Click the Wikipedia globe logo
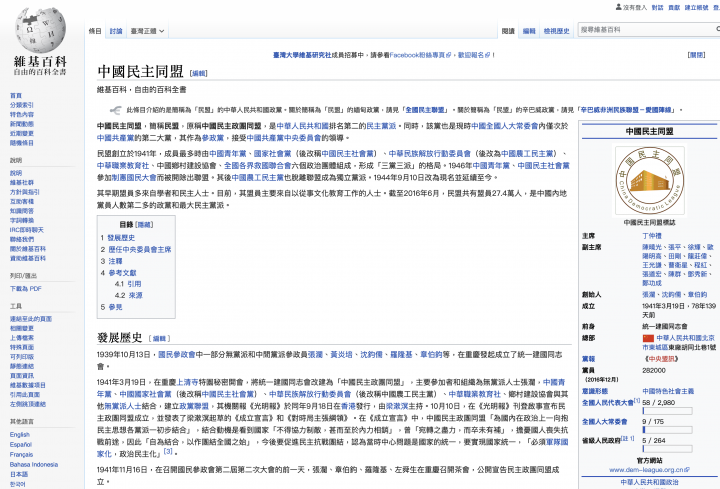This screenshot has height=489, width=720. [x=40, y=30]
